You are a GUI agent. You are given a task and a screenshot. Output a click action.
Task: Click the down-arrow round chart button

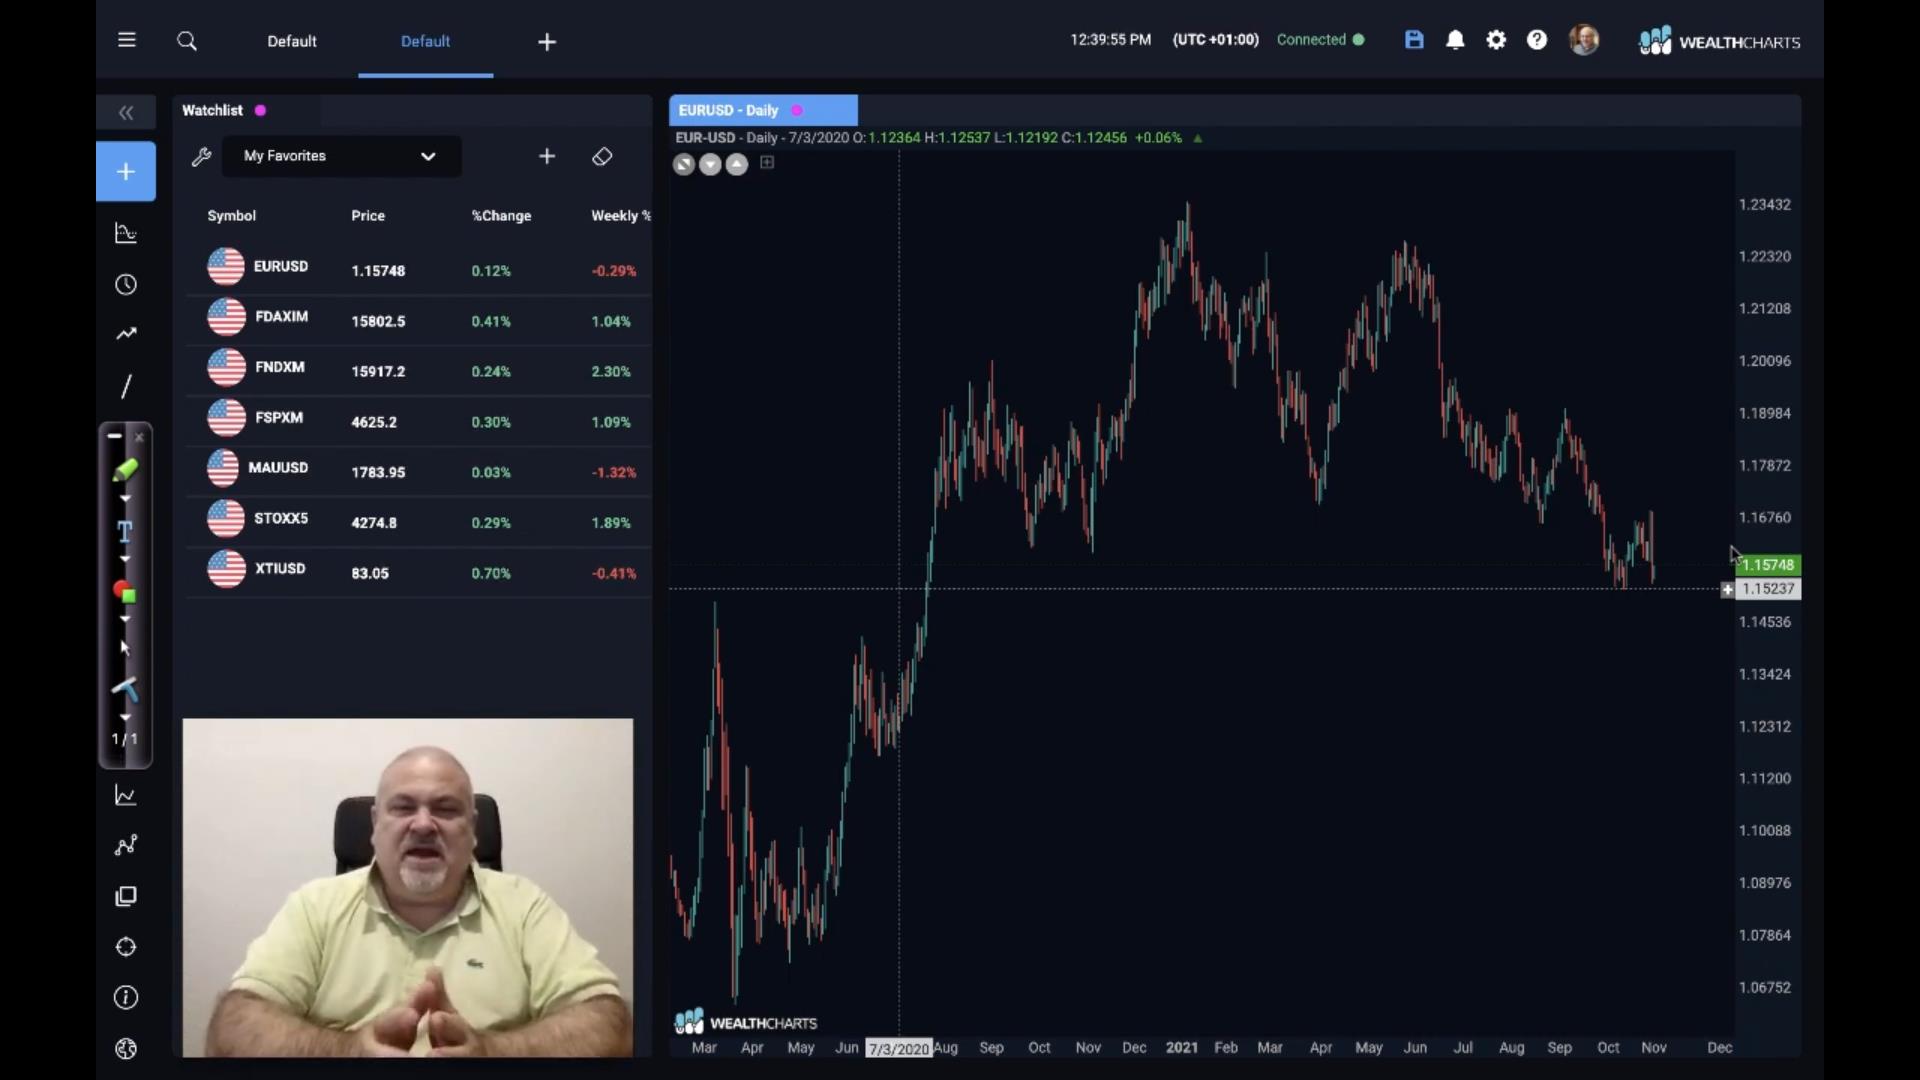click(710, 164)
